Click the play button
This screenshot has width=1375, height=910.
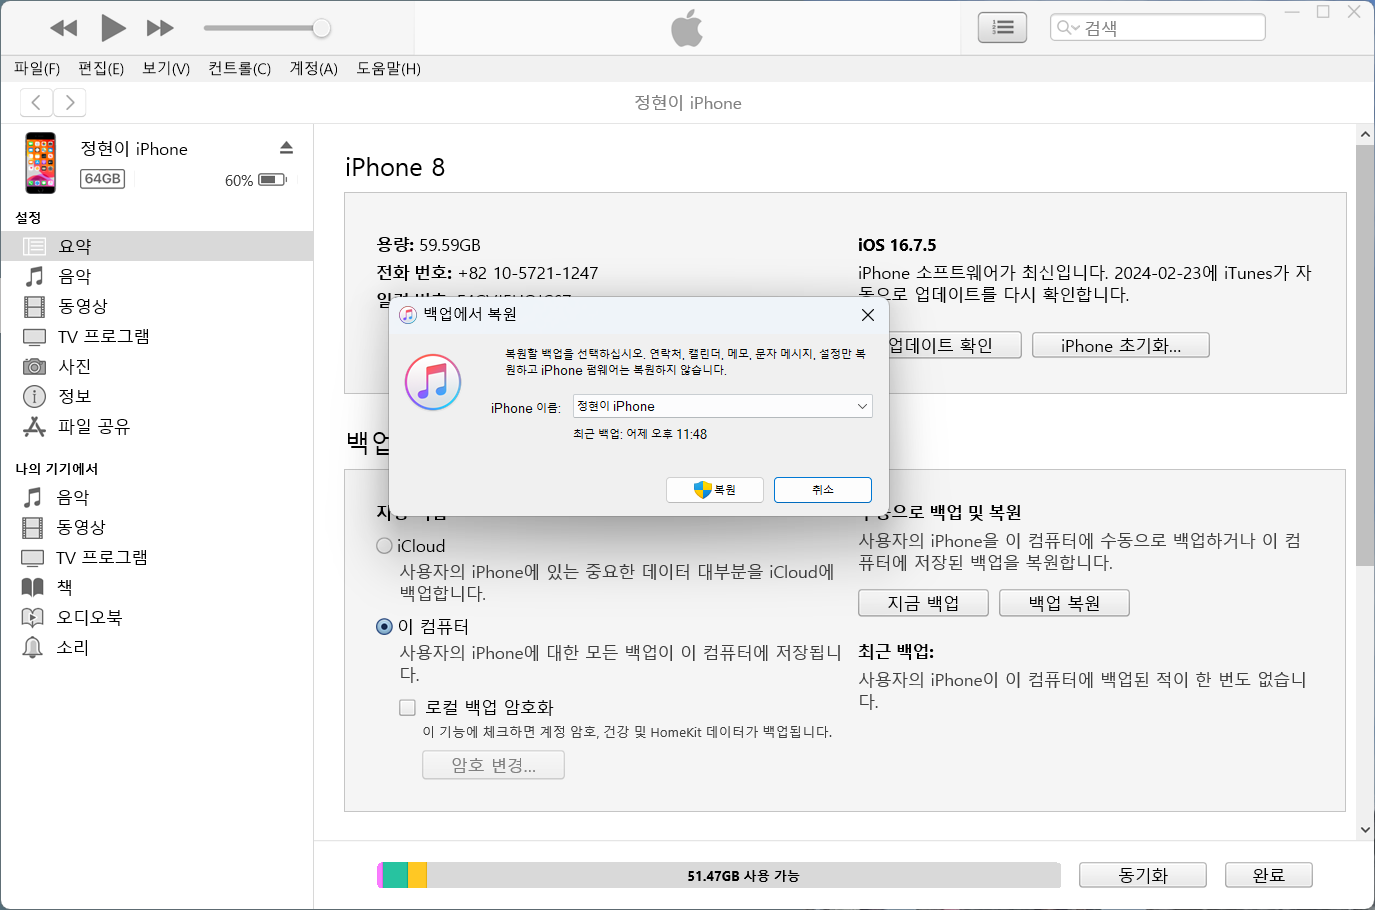click(x=113, y=28)
